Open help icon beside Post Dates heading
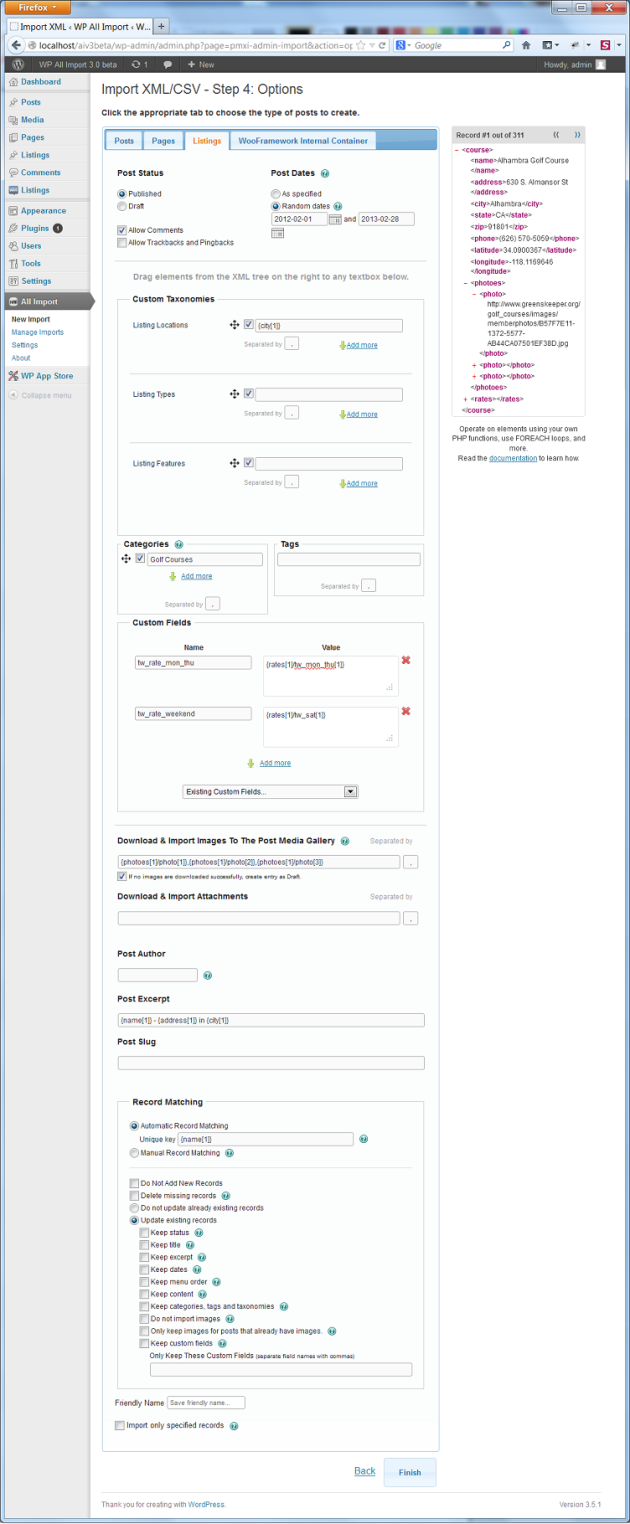 coord(325,173)
